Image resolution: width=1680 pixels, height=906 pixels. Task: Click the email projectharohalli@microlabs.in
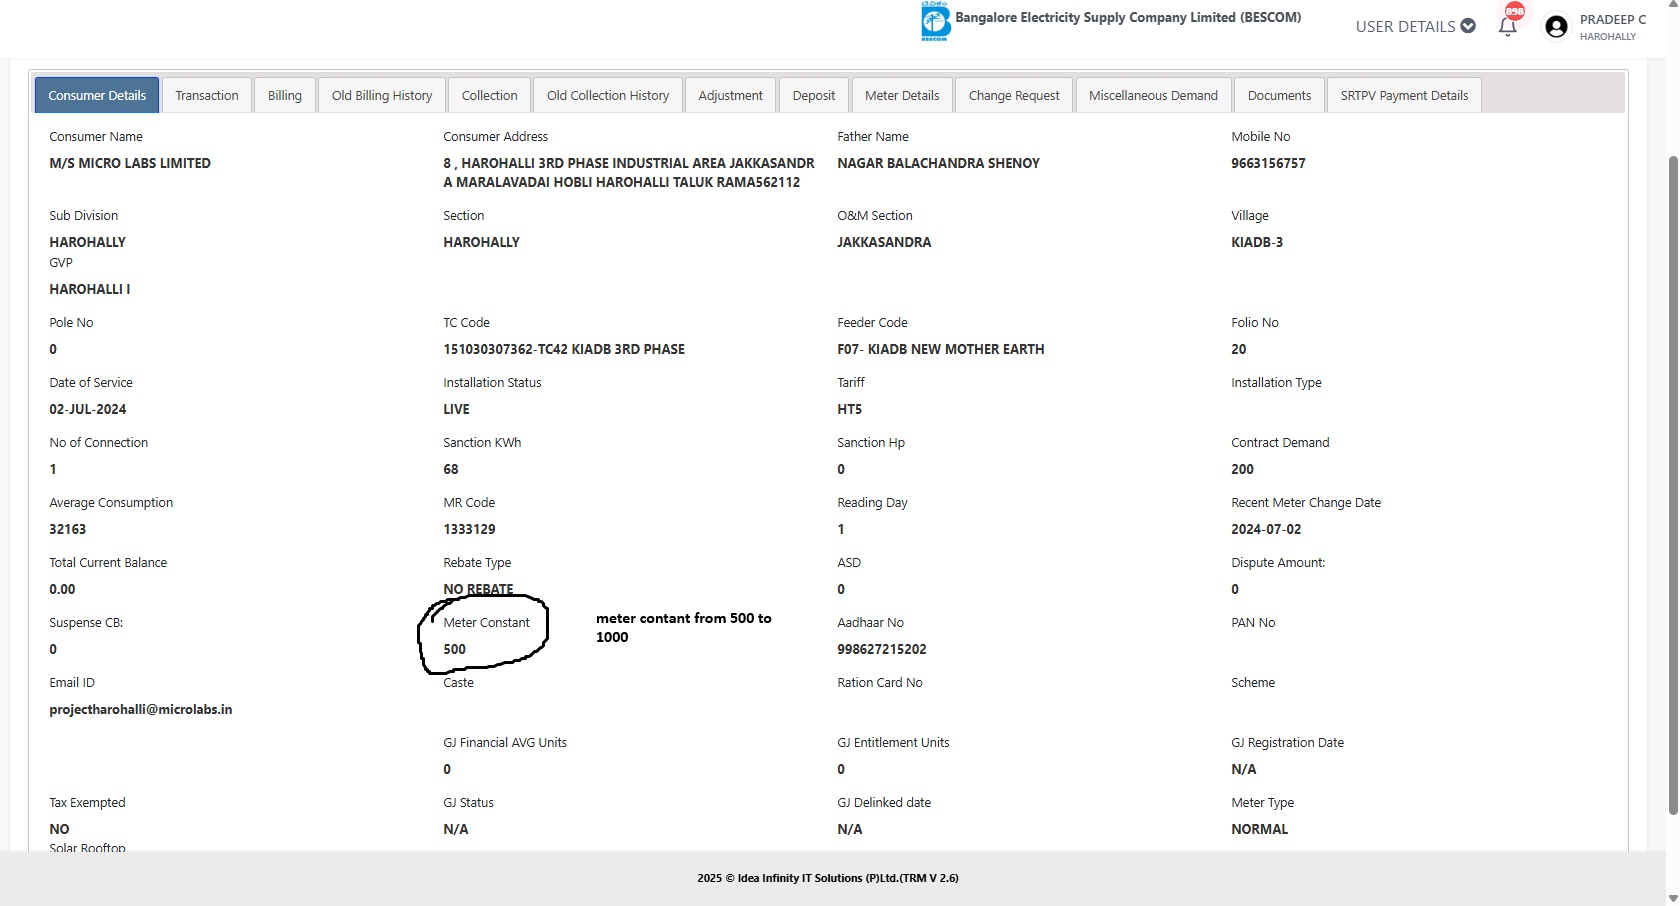click(141, 709)
